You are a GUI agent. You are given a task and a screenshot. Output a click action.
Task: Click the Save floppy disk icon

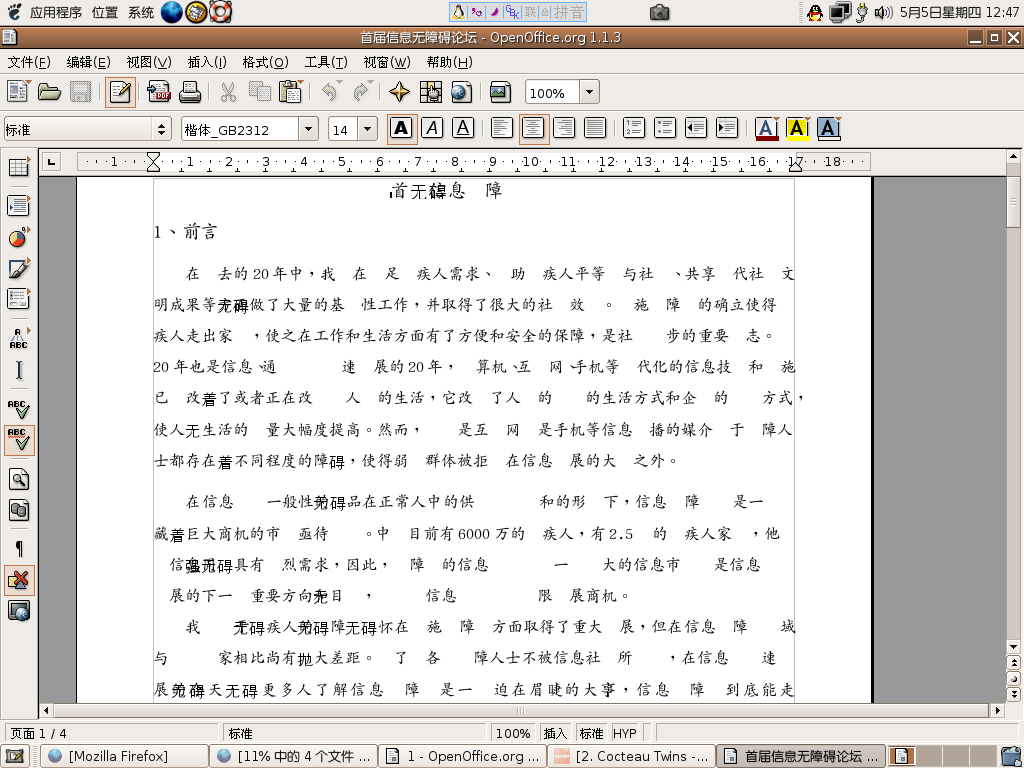point(80,92)
